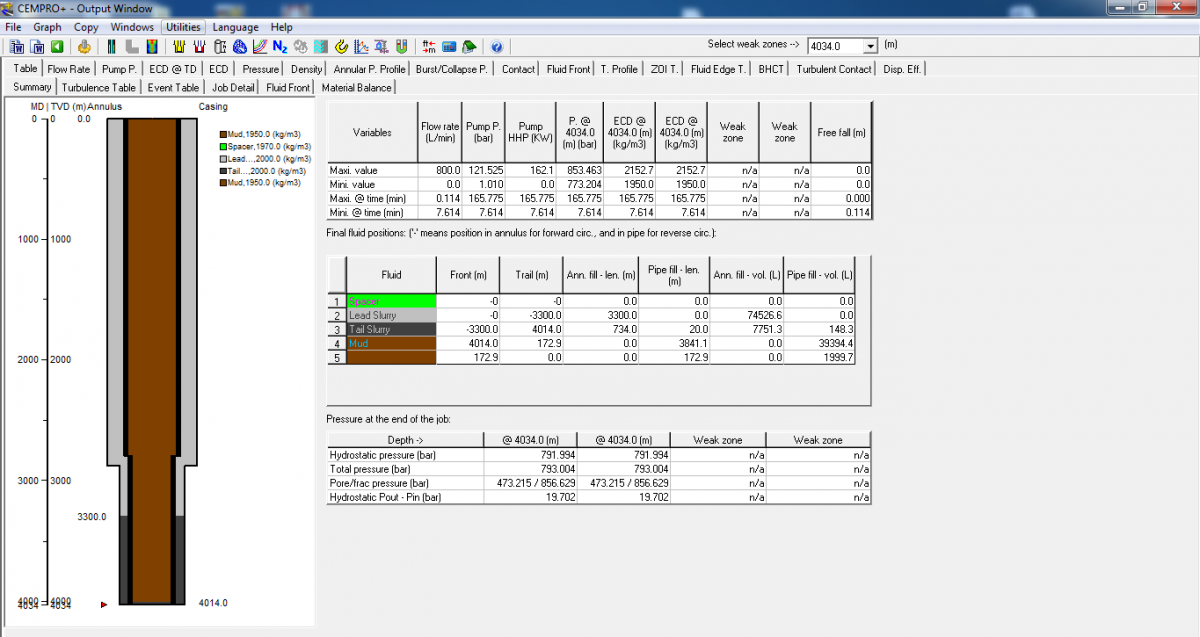Open the Utilities menu

[x=183, y=27]
